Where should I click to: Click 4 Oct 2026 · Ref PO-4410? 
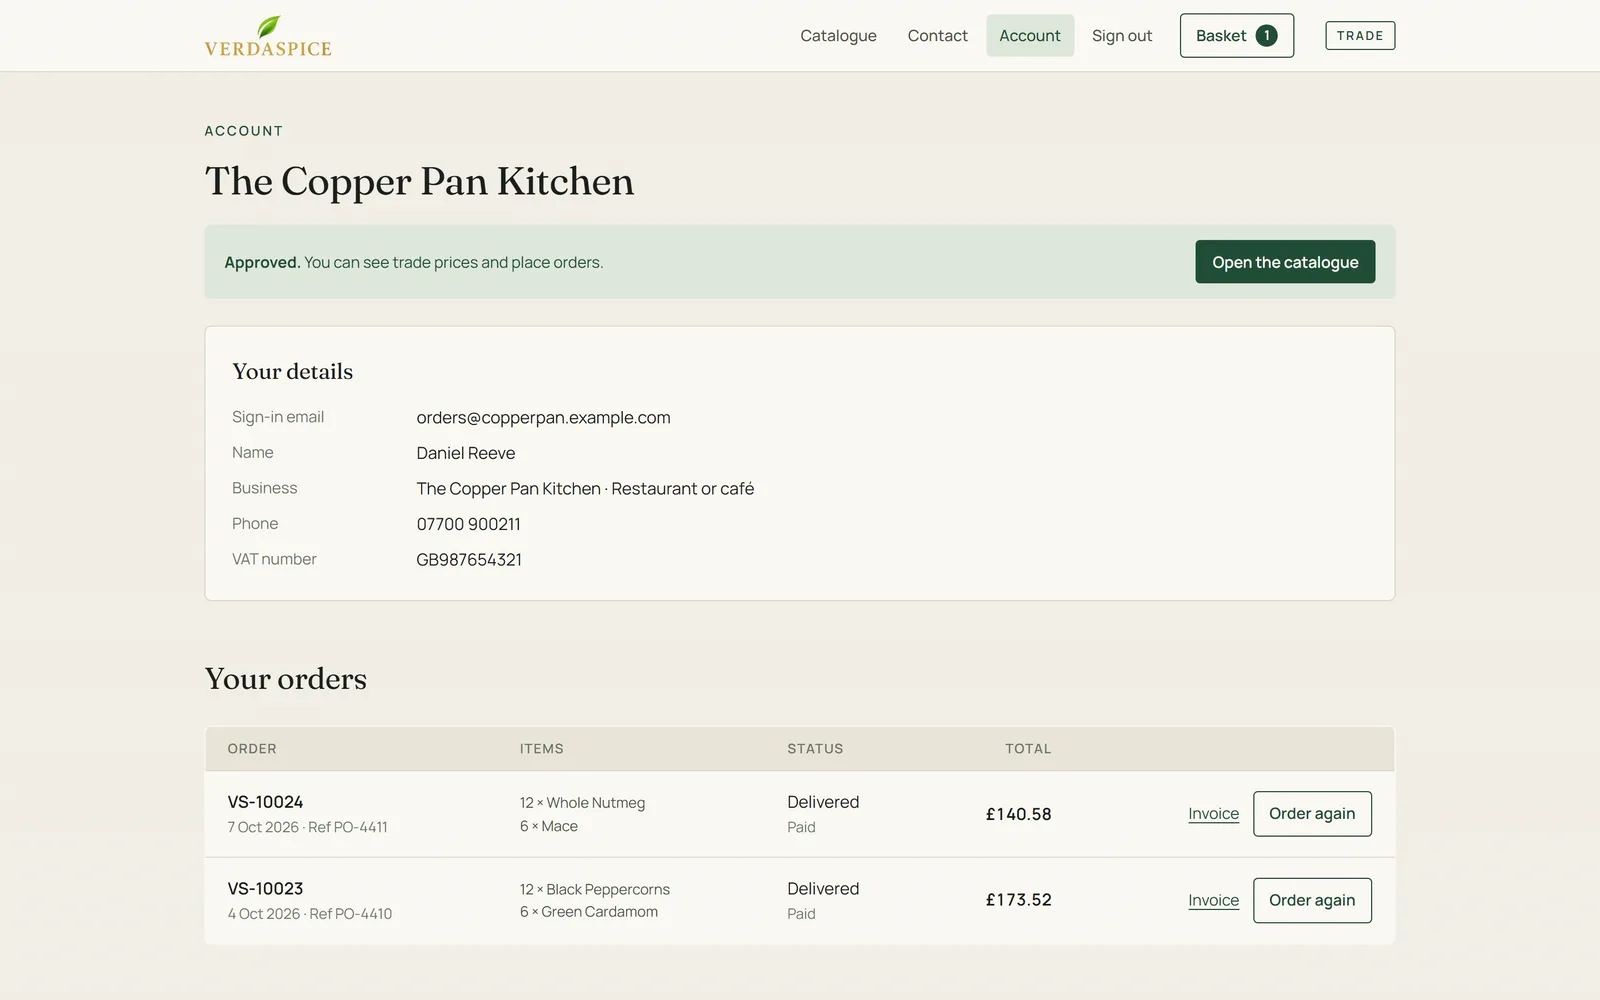[x=309, y=914]
